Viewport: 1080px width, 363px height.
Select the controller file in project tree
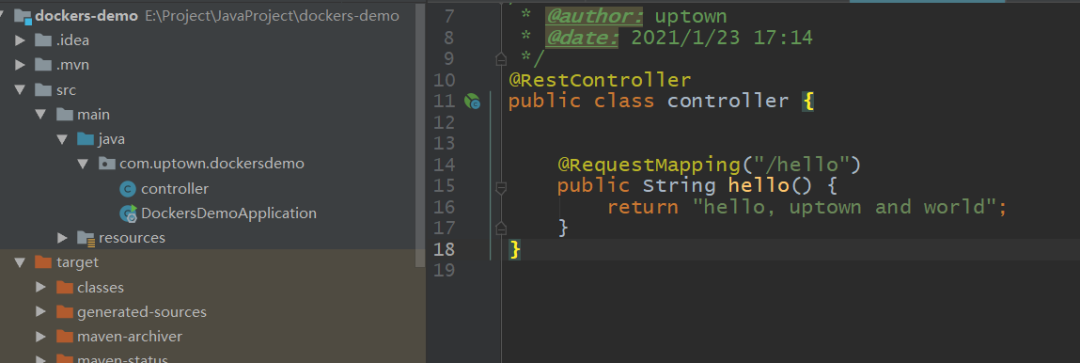(174, 189)
